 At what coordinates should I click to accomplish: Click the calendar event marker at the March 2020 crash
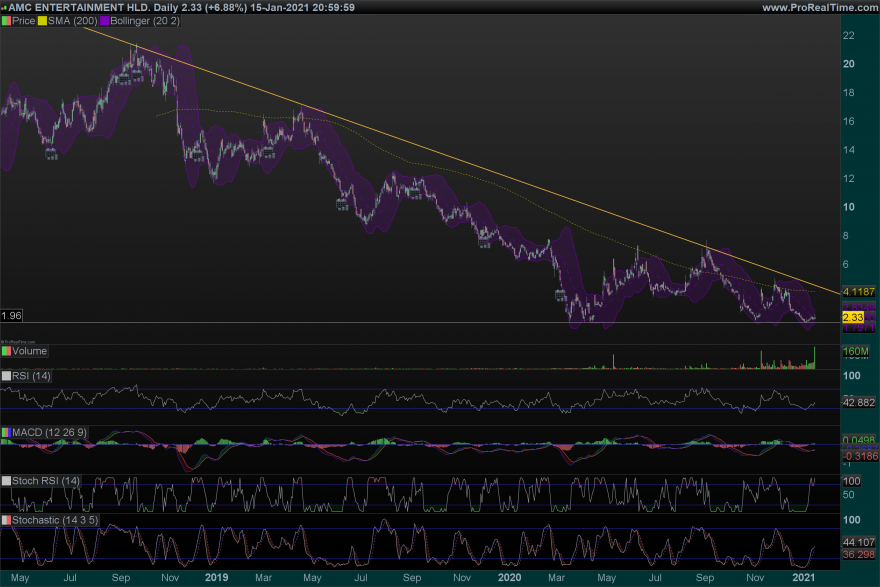click(x=560, y=295)
